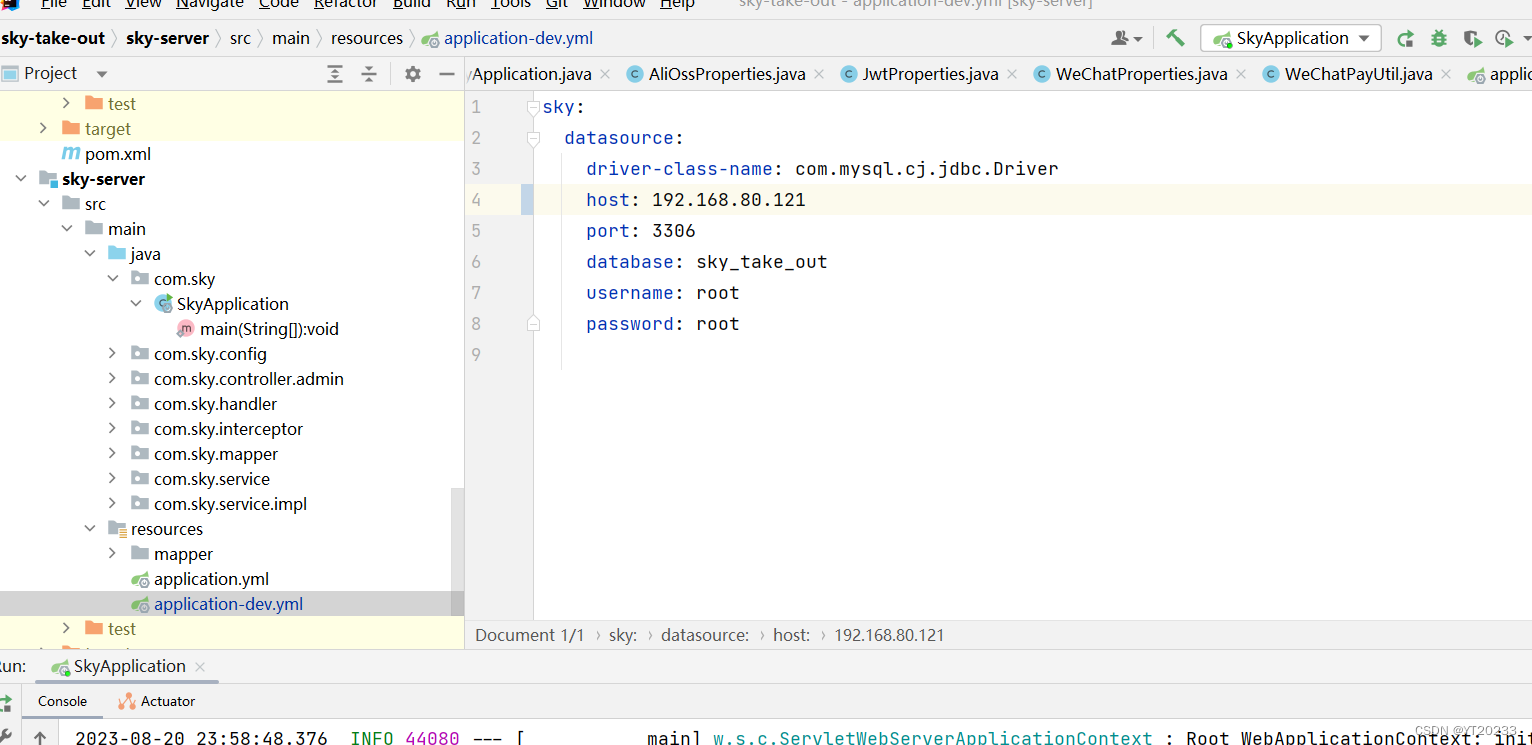Close the JwtProperties.java tab
This screenshot has height=745, width=1532.
[1012, 74]
